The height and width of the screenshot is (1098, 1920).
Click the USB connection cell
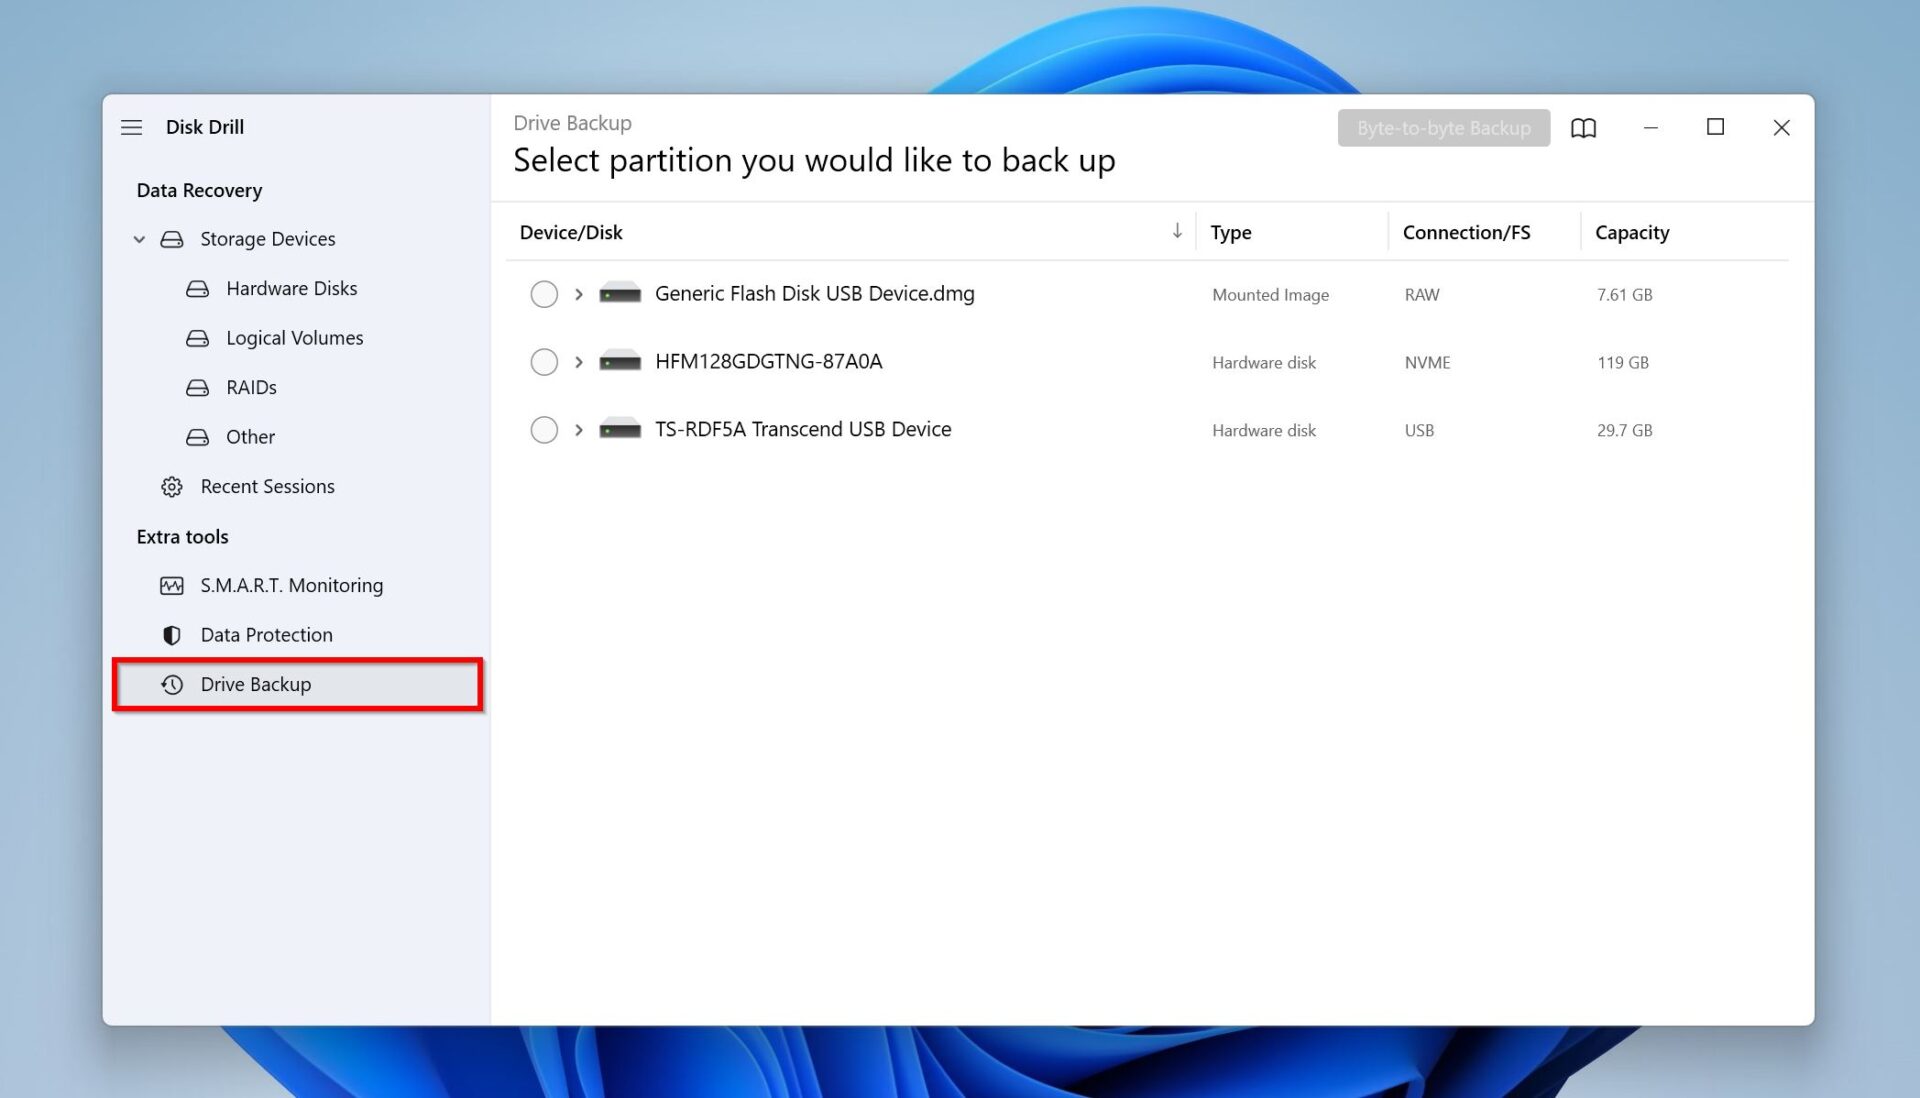pos(1419,431)
